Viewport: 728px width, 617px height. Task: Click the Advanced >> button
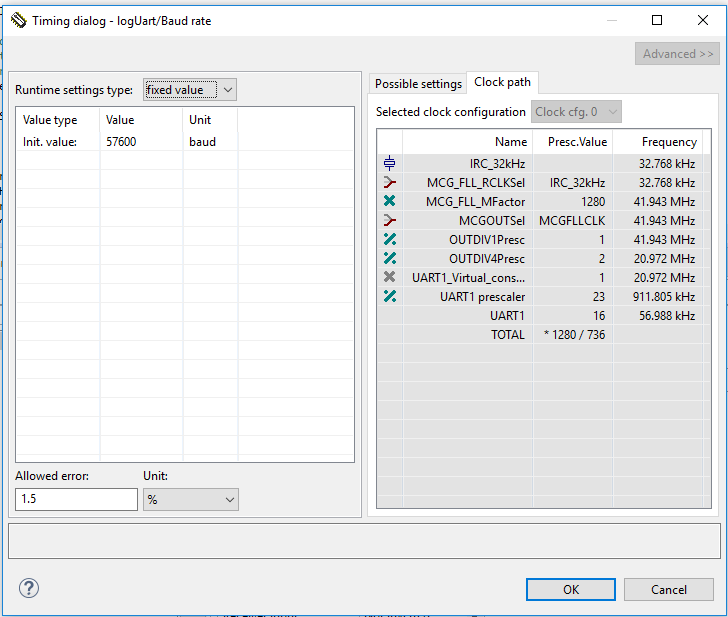coord(677,54)
